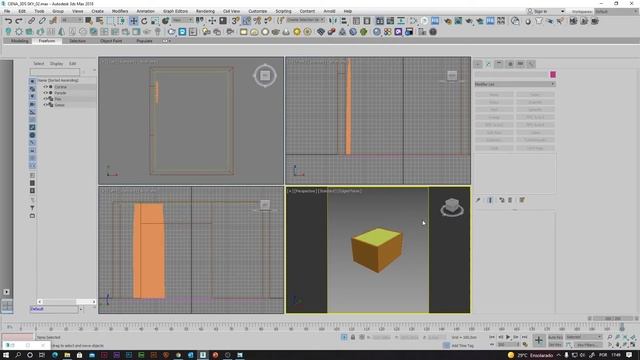Click the scene explorer search field
This screenshot has width=640, height=360.
tap(55, 72)
